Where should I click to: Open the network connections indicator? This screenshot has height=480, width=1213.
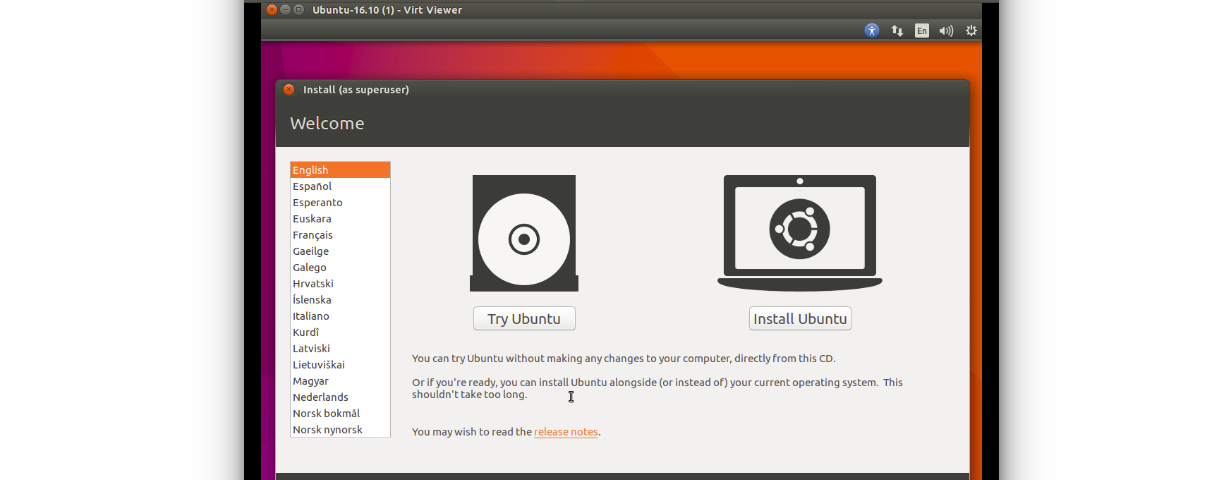(897, 31)
